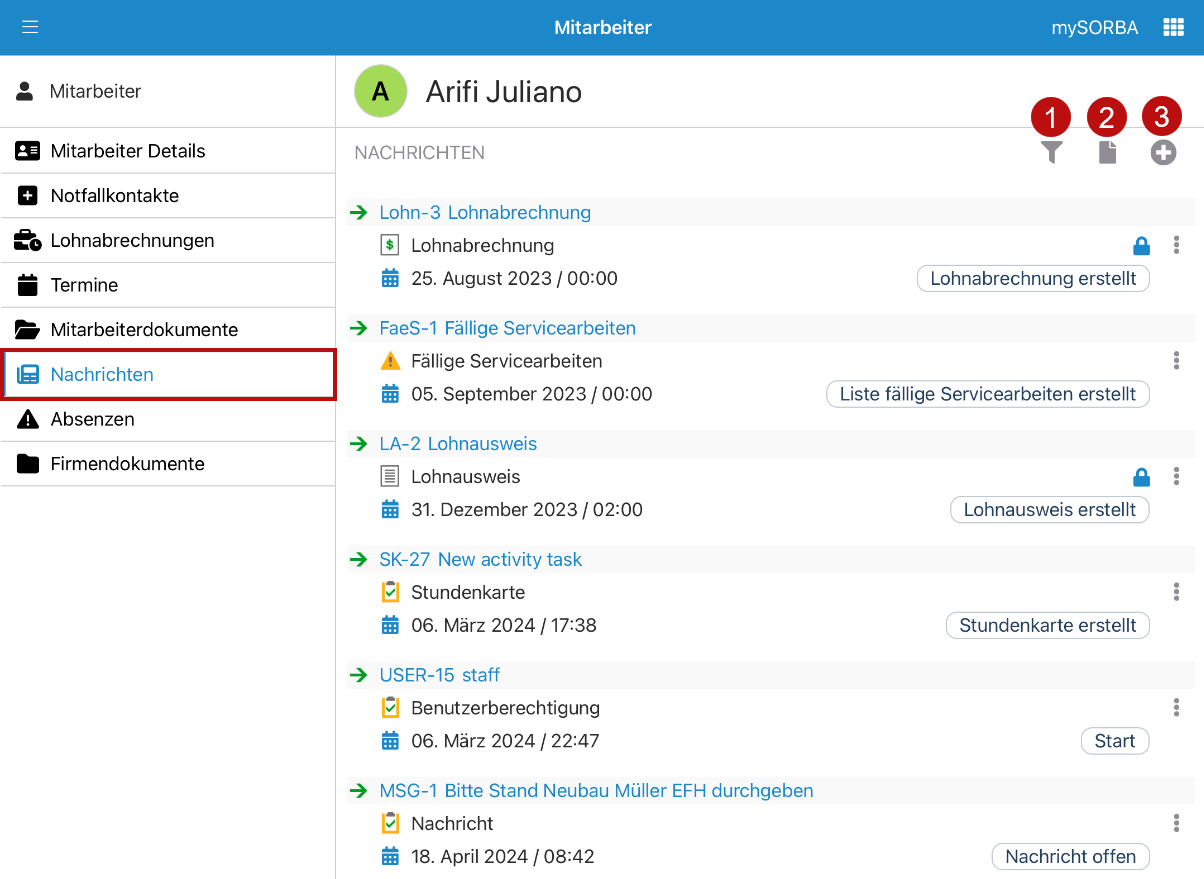Screen dimensions: 1204x879
Task: Open the hamburger menu in header
Action: tap(30, 27)
